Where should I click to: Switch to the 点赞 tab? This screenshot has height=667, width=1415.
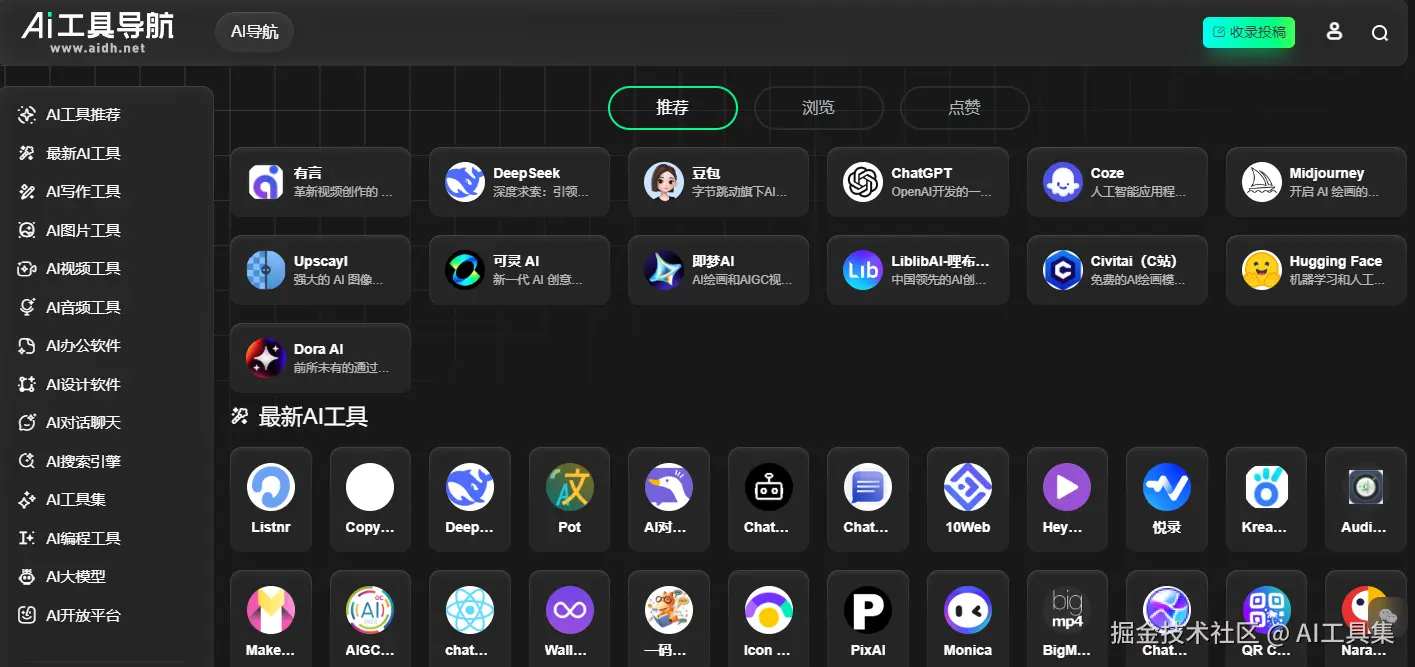coord(964,108)
